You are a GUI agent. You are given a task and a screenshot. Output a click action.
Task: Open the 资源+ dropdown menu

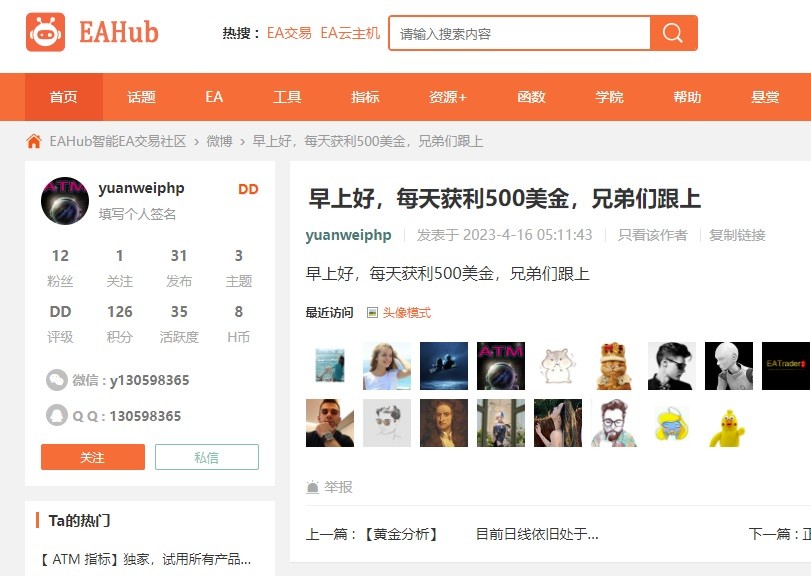coord(448,97)
